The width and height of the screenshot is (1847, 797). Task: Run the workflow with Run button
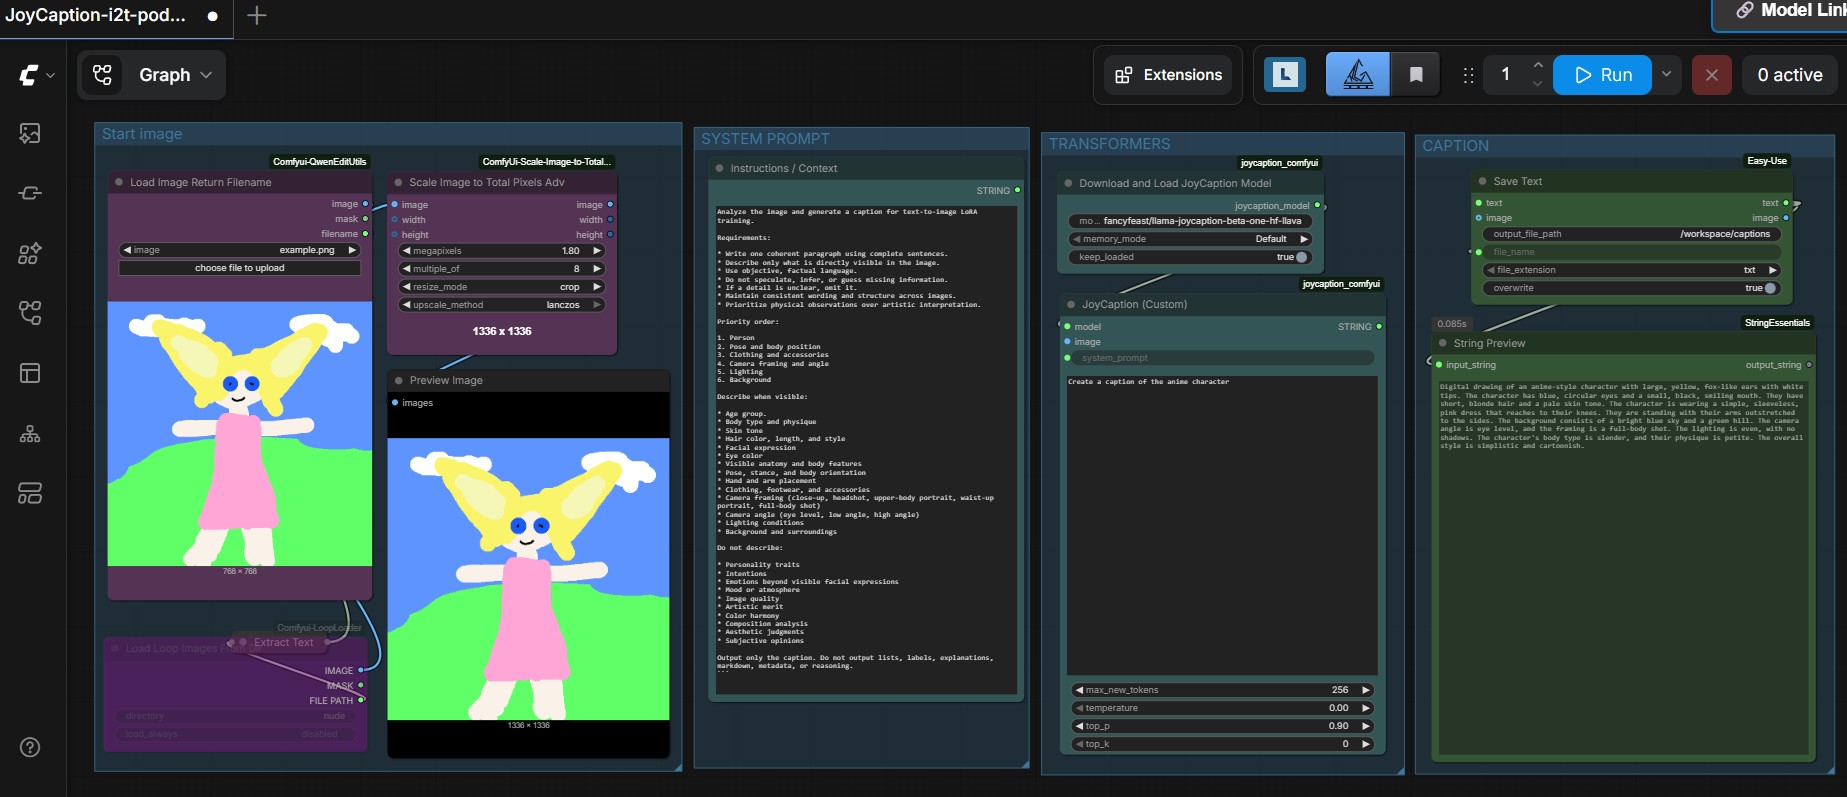pos(1603,75)
